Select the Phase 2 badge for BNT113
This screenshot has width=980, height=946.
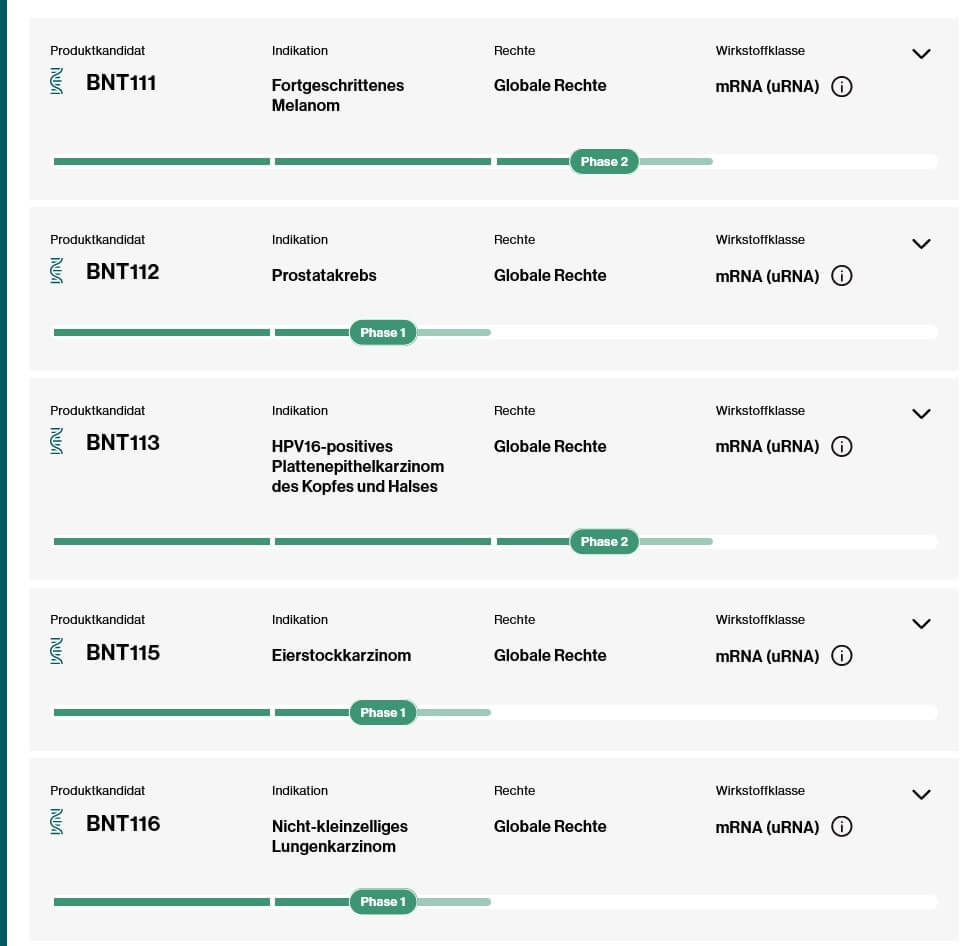click(x=604, y=542)
